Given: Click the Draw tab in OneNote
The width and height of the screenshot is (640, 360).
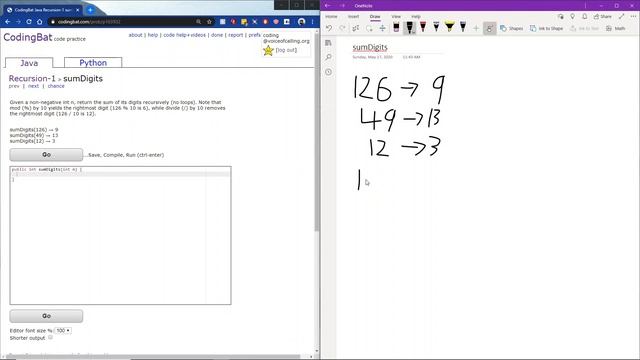Looking at the screenshot, I should [375, 16].
